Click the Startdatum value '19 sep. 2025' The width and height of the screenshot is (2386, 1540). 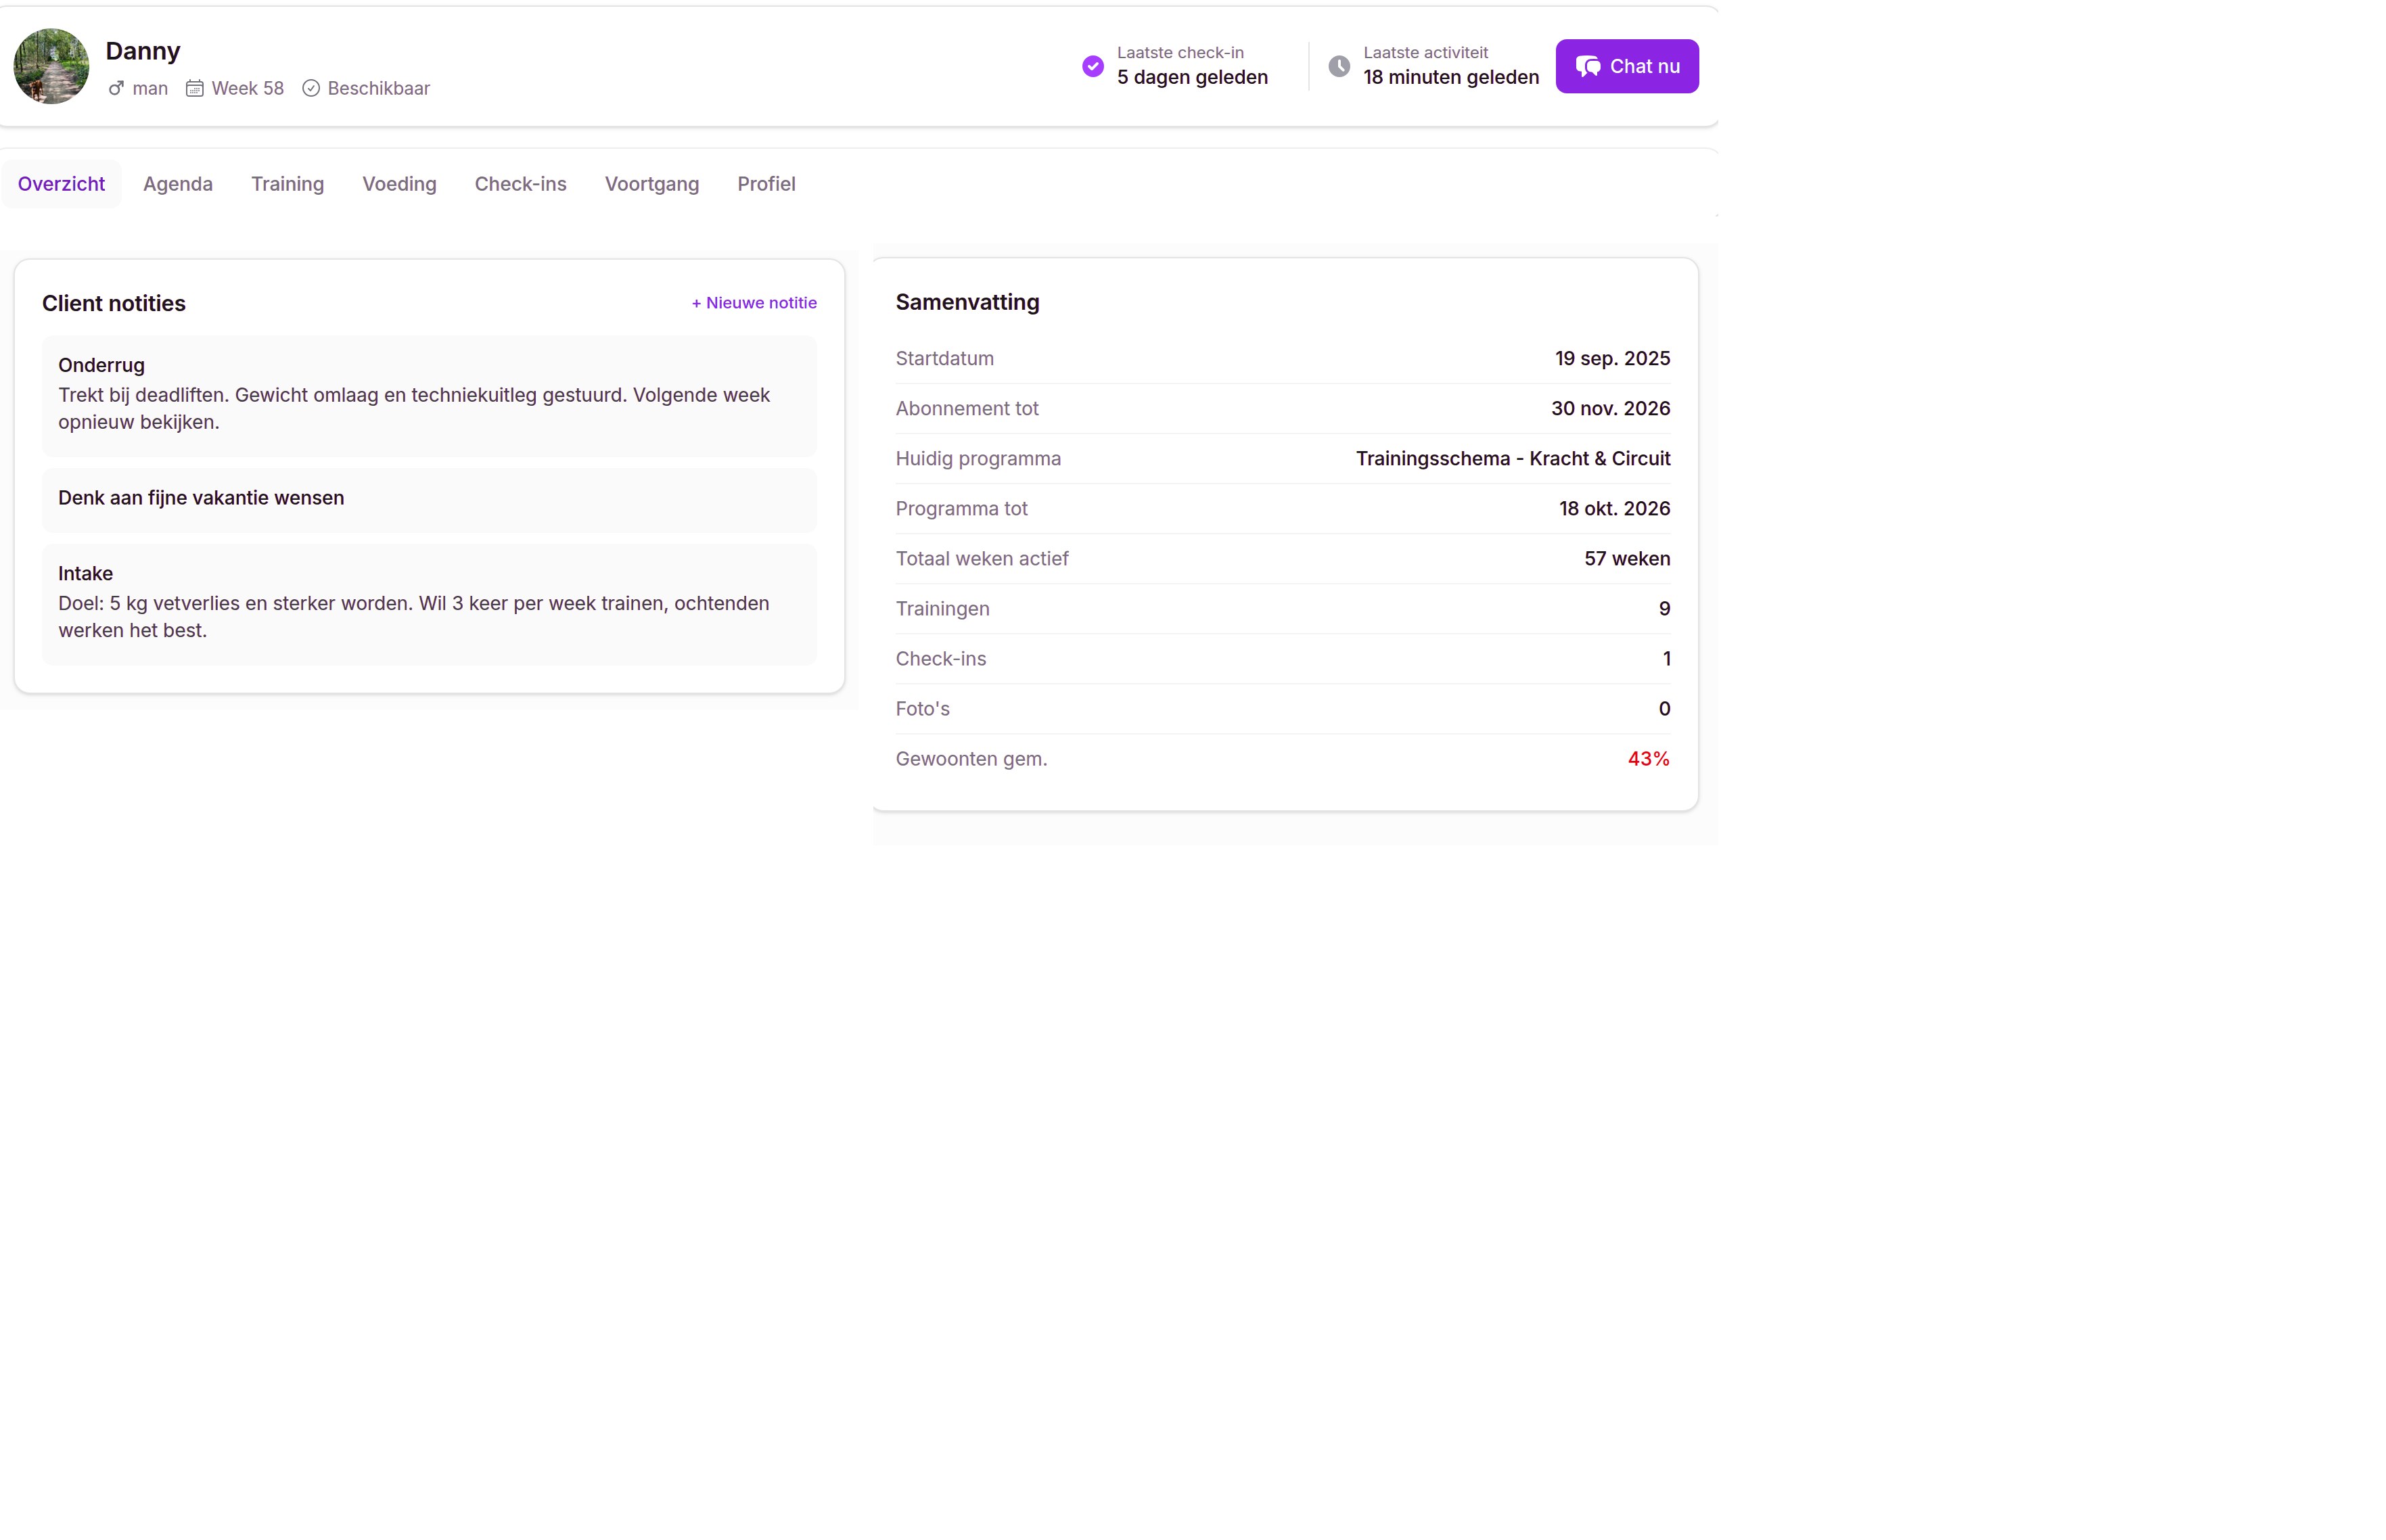pyautogui.click(x=1612, y=358)
